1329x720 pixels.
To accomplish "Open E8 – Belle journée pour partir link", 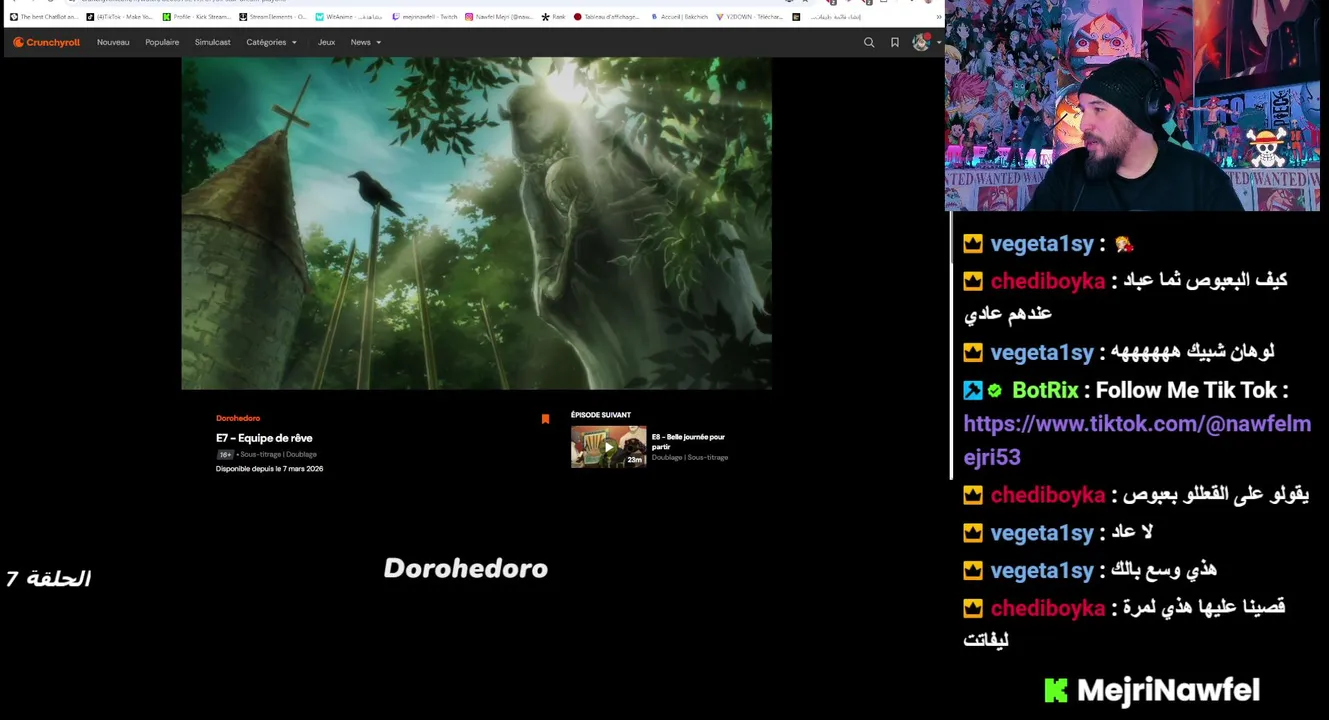I will coord(688,441).
